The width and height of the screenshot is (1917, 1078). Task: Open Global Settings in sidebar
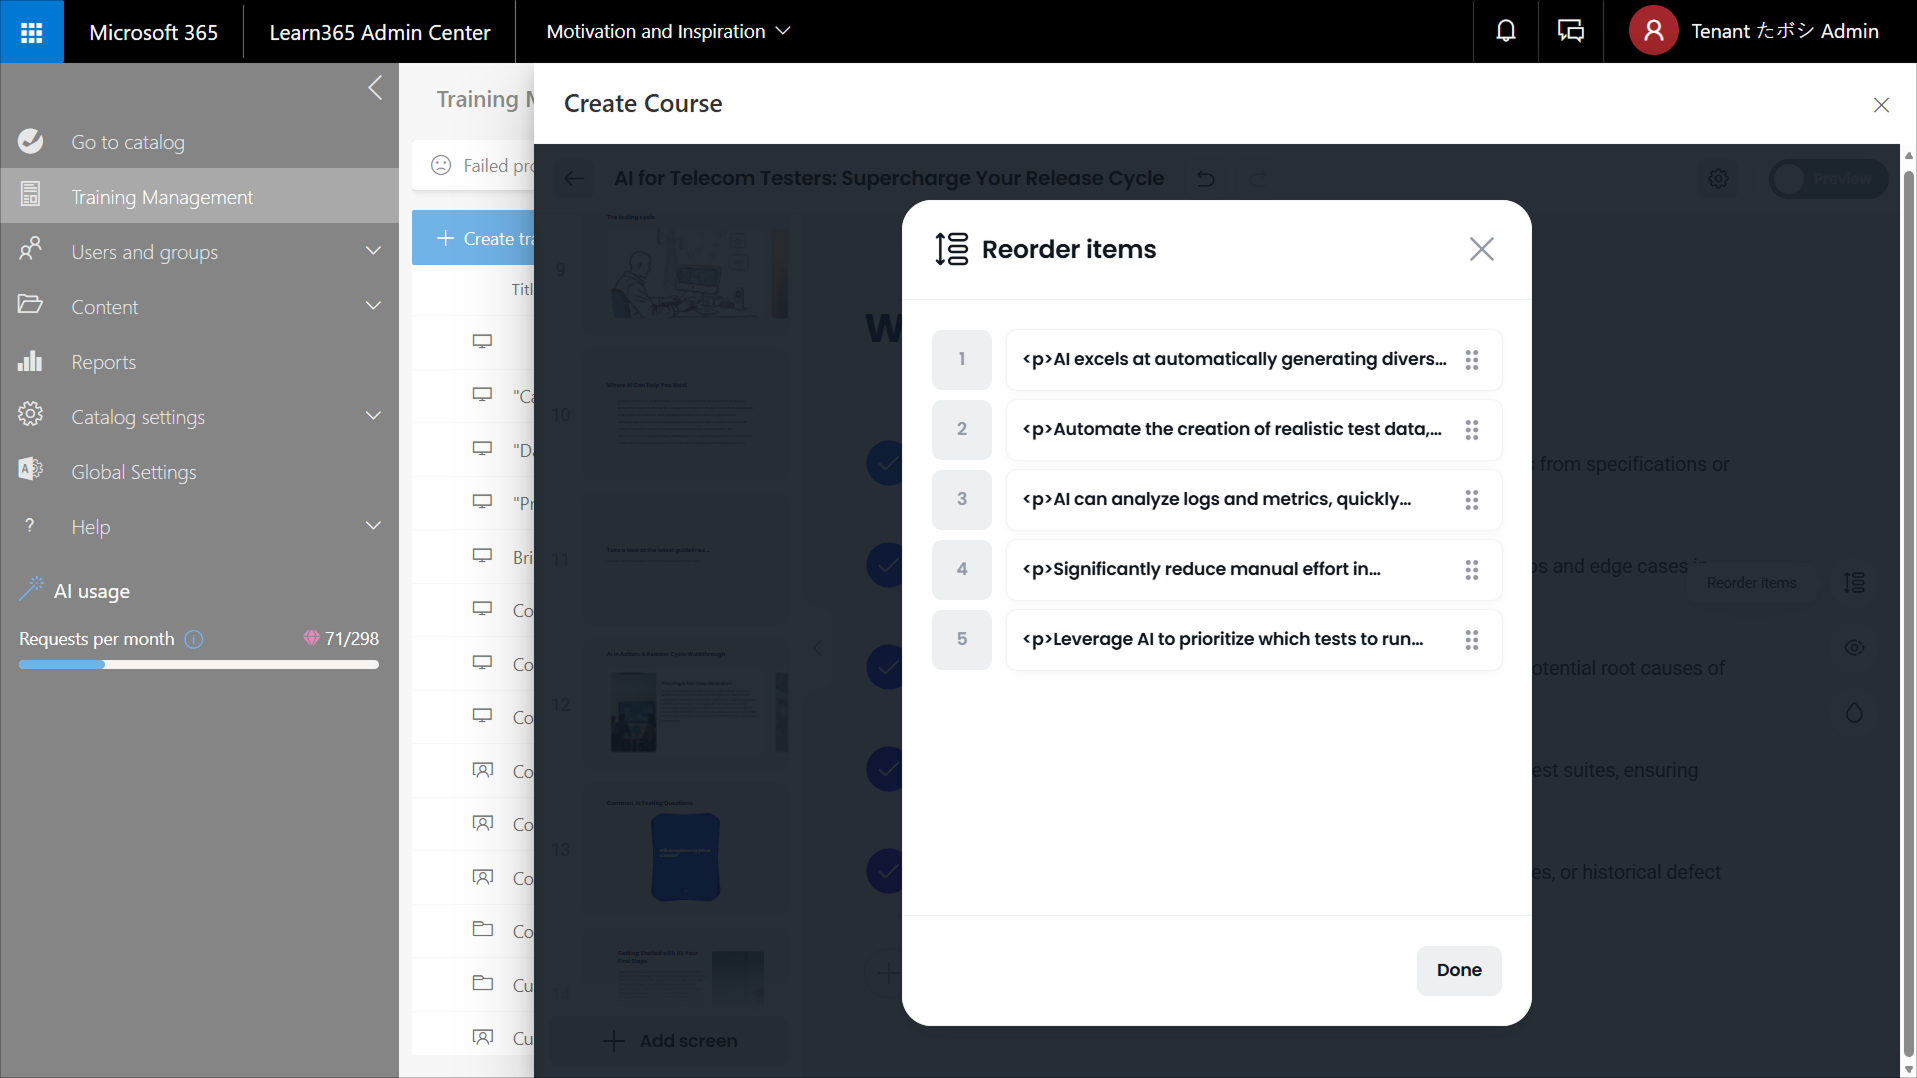tap(133, 472)
